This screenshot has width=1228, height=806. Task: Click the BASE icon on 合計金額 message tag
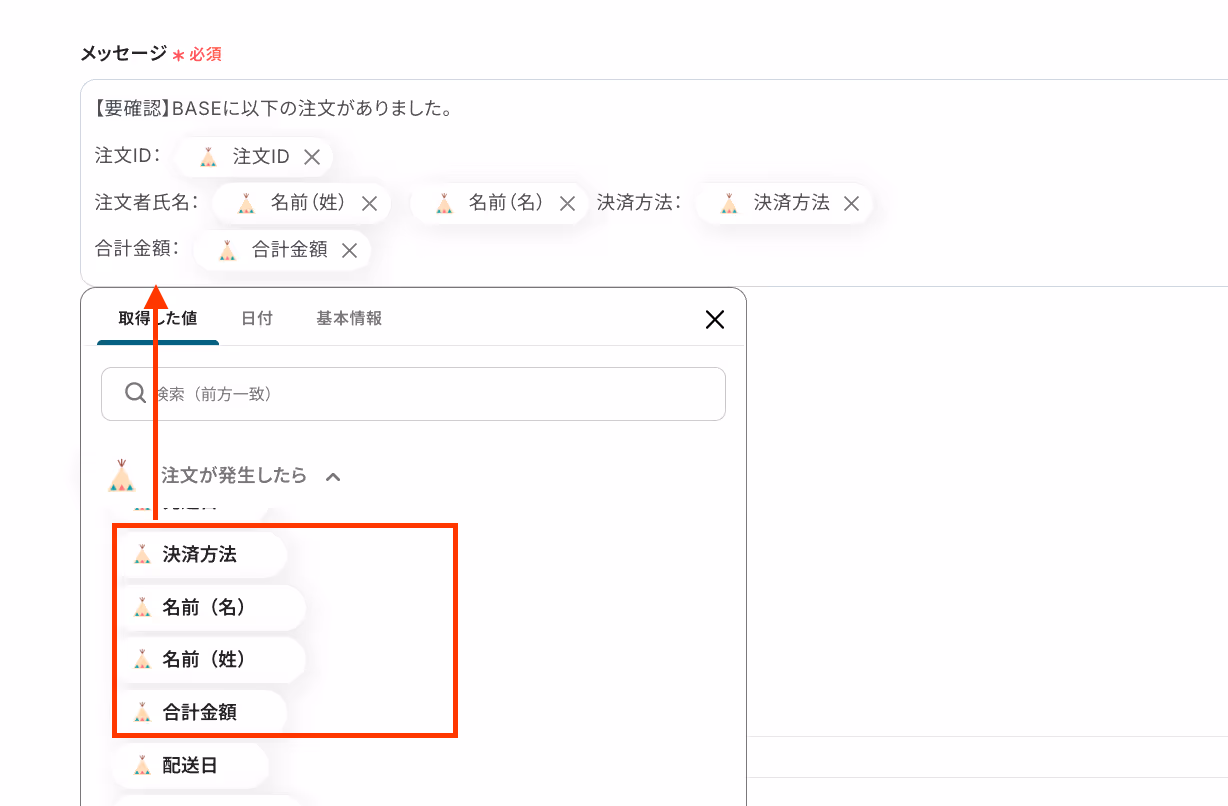227,250
